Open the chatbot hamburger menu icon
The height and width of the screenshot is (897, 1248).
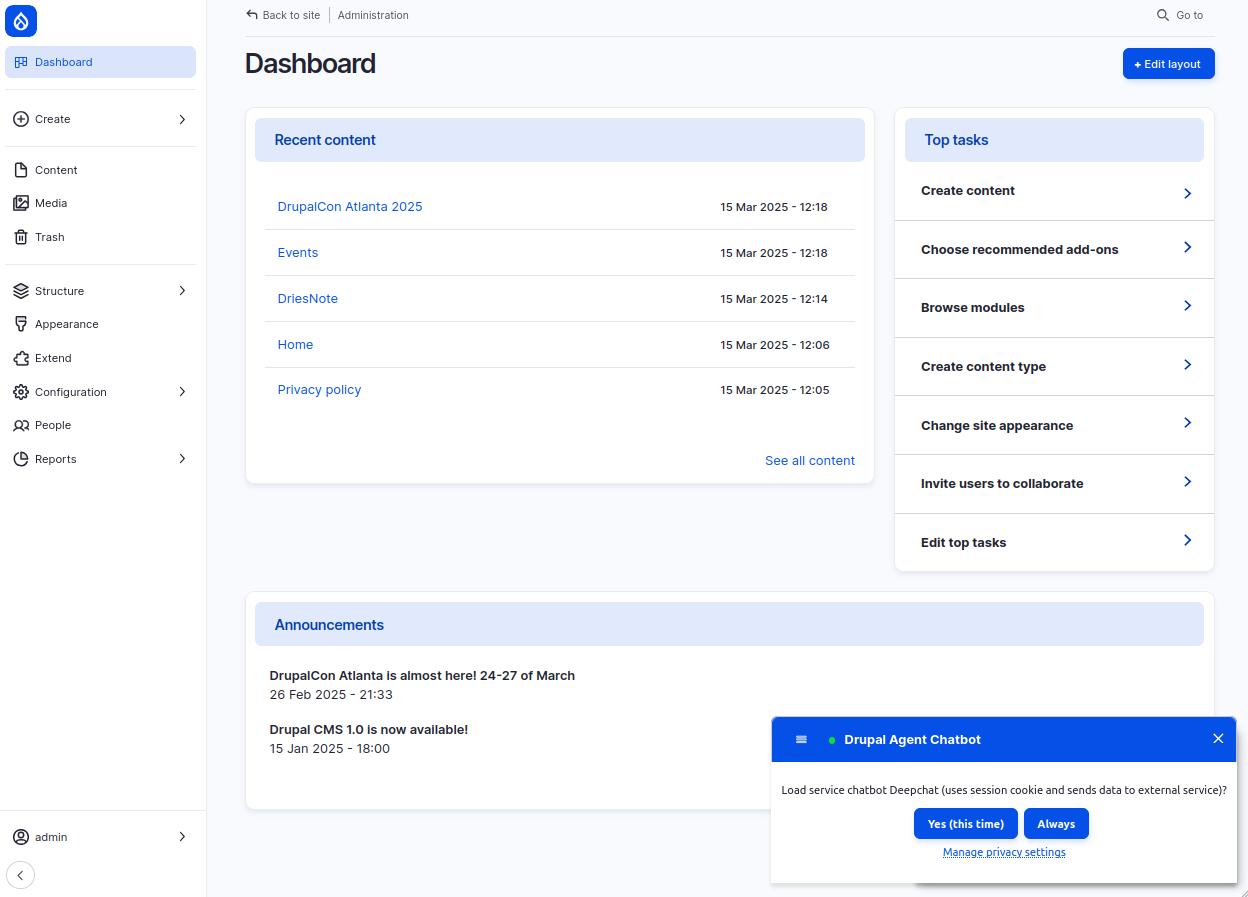(801, 740)
